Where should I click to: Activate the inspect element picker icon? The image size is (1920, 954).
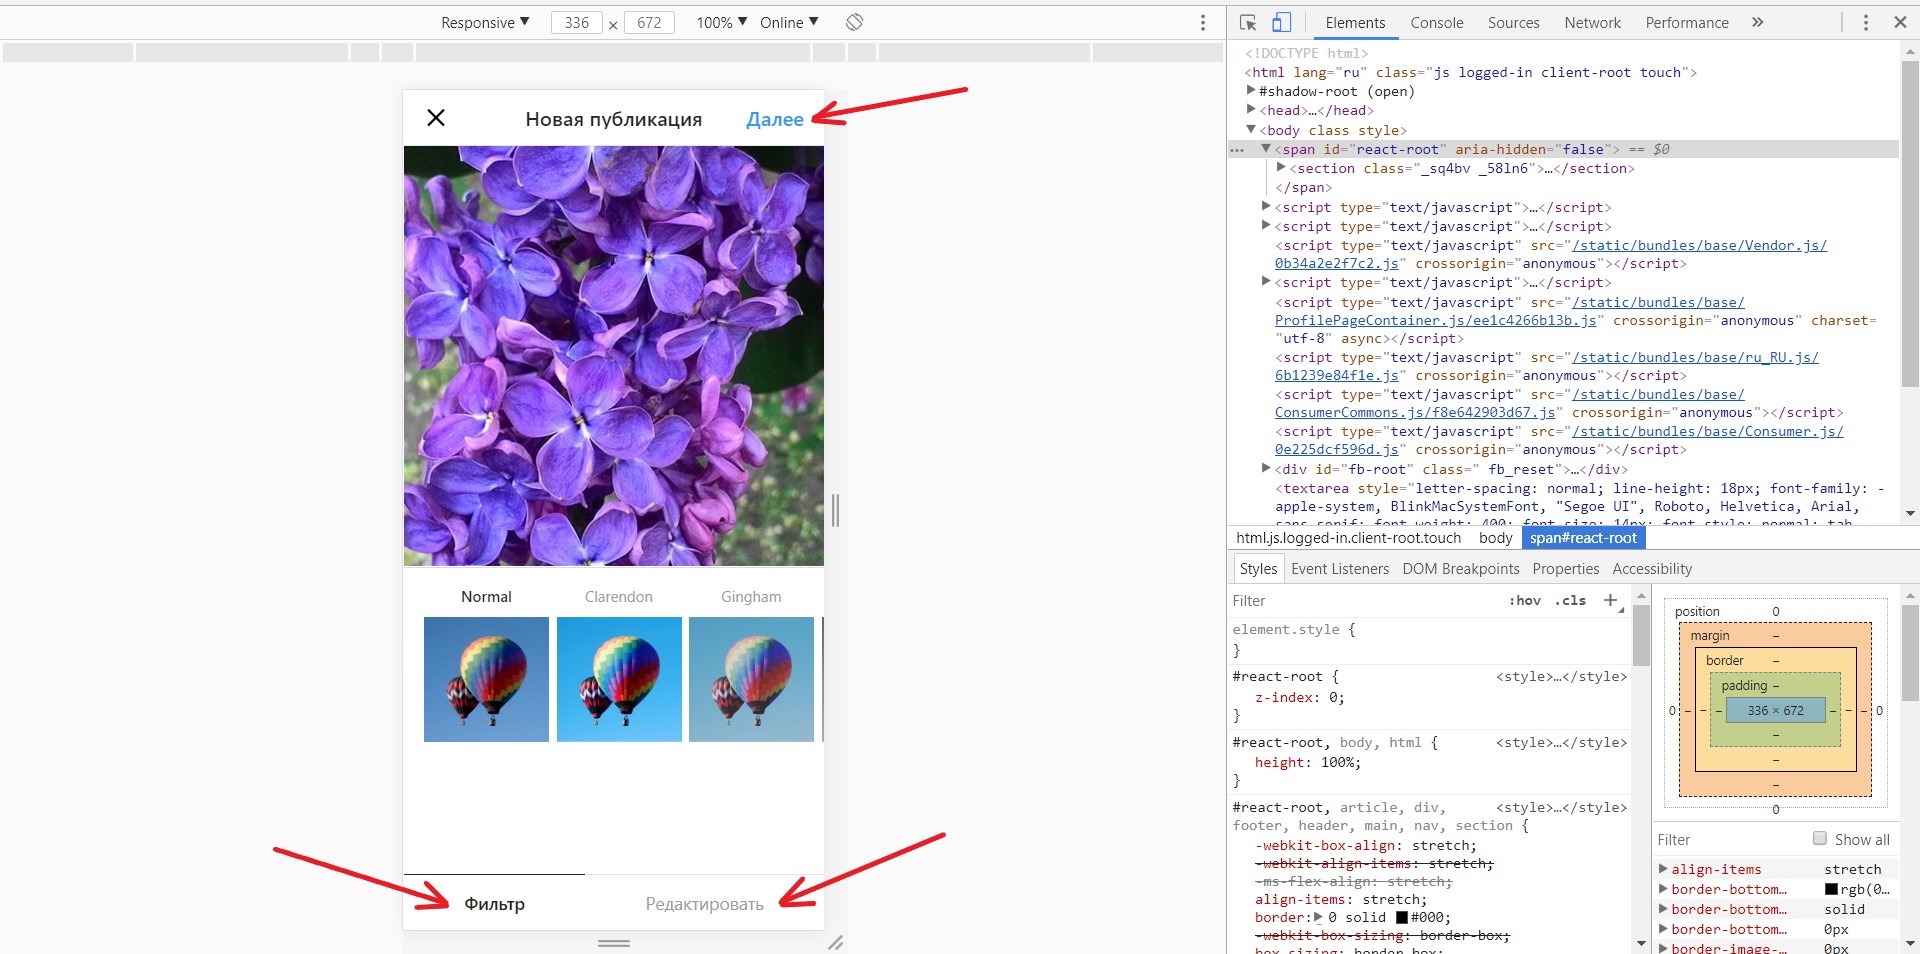point(1248,22)
